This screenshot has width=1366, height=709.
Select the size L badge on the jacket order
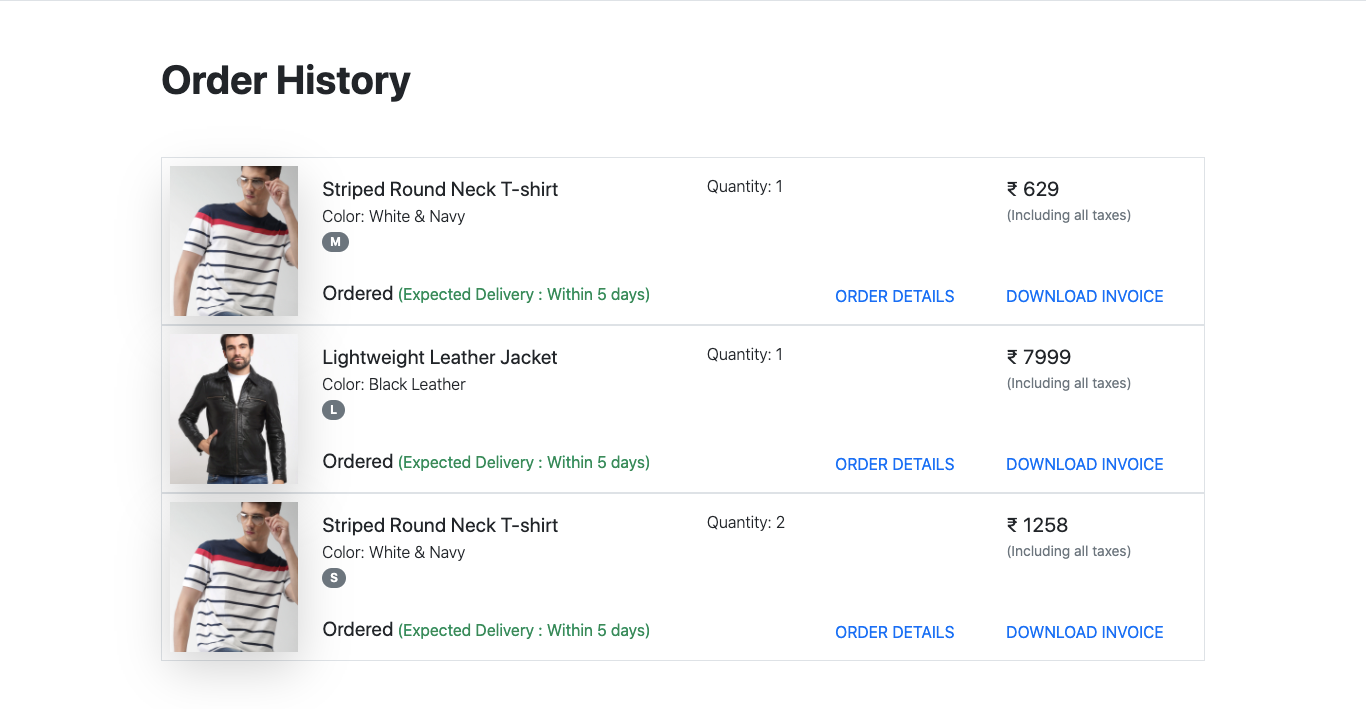[x=334, y=410]
